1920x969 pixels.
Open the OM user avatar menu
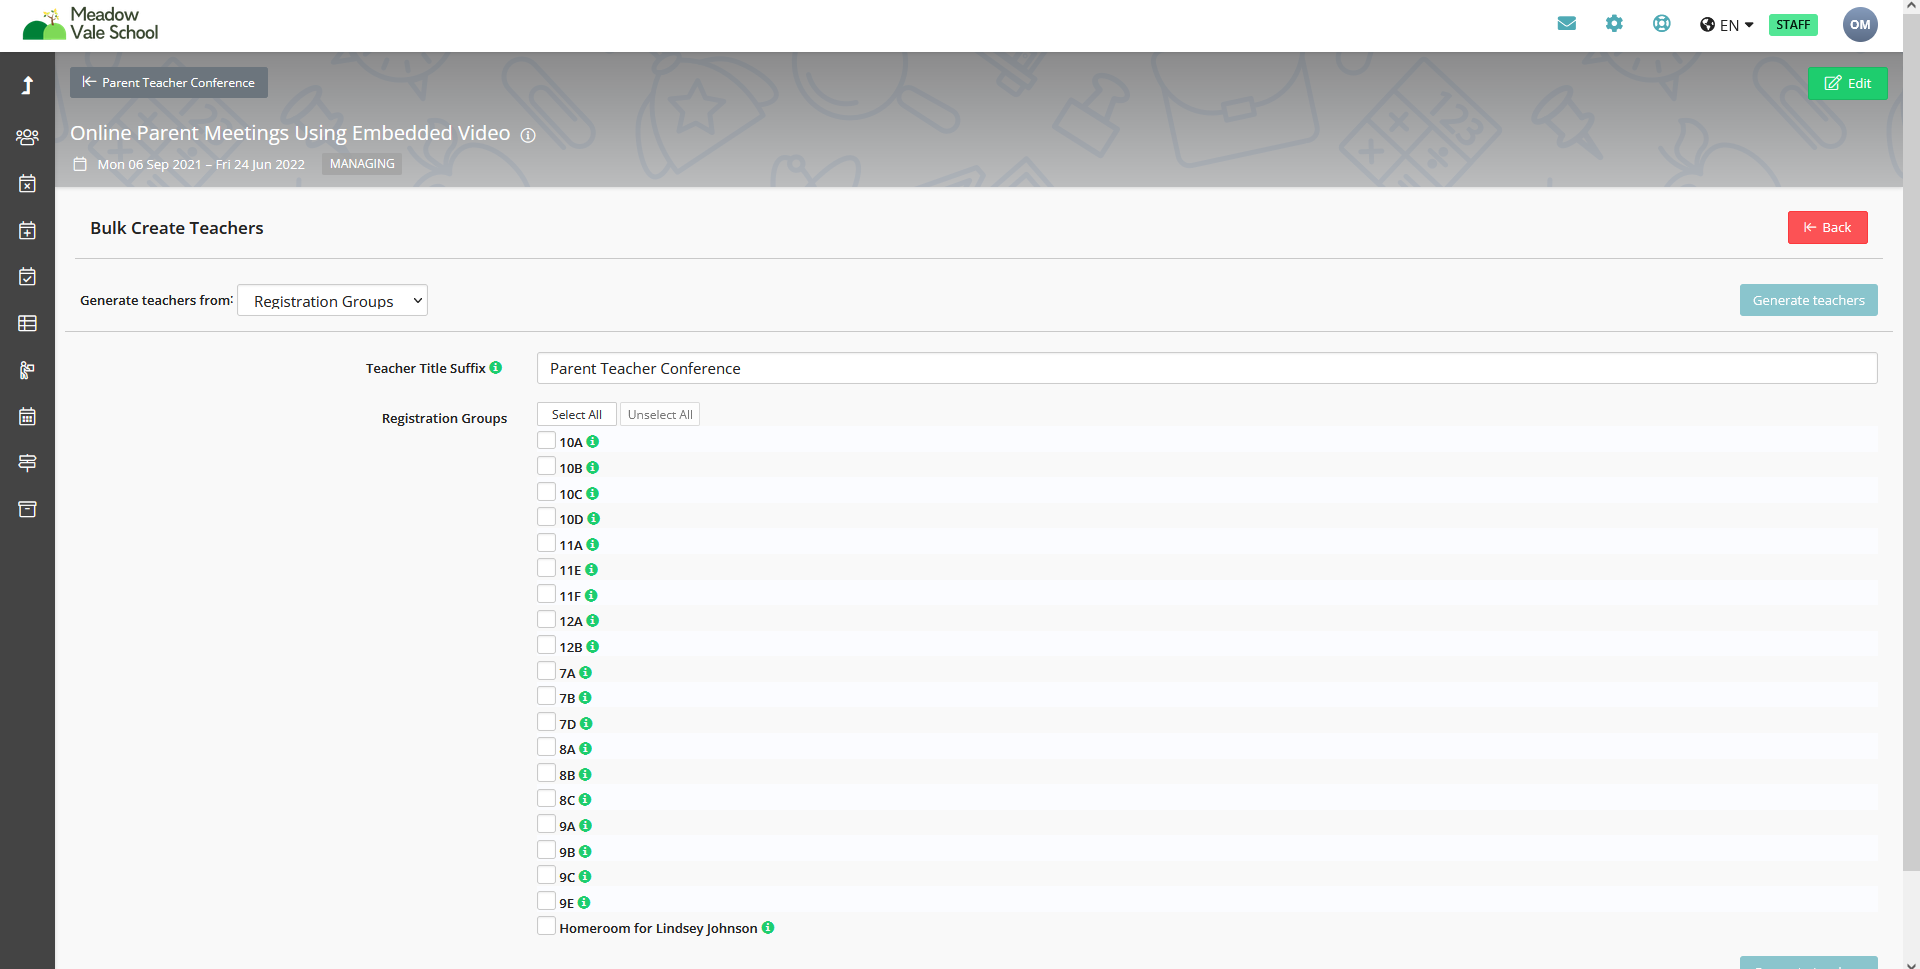1859,25
